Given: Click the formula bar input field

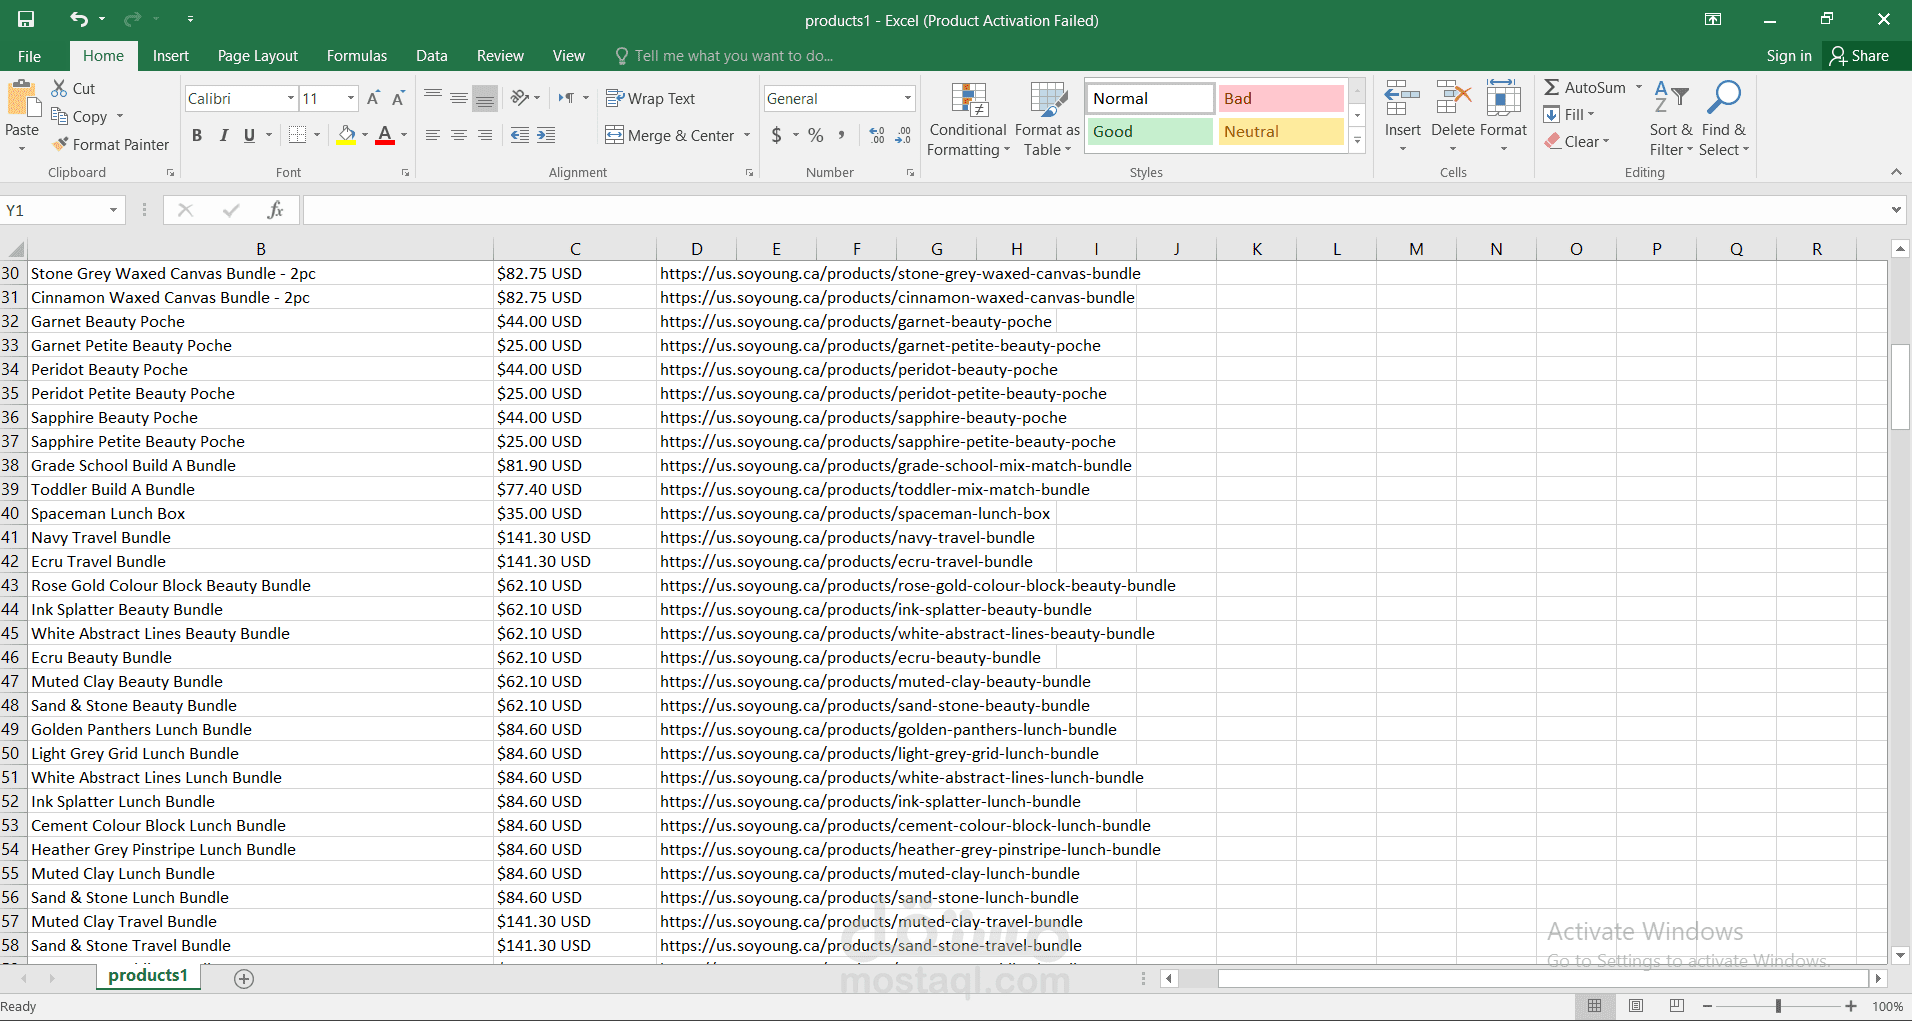Looking at the screenshot, I should click(1095, 210).
